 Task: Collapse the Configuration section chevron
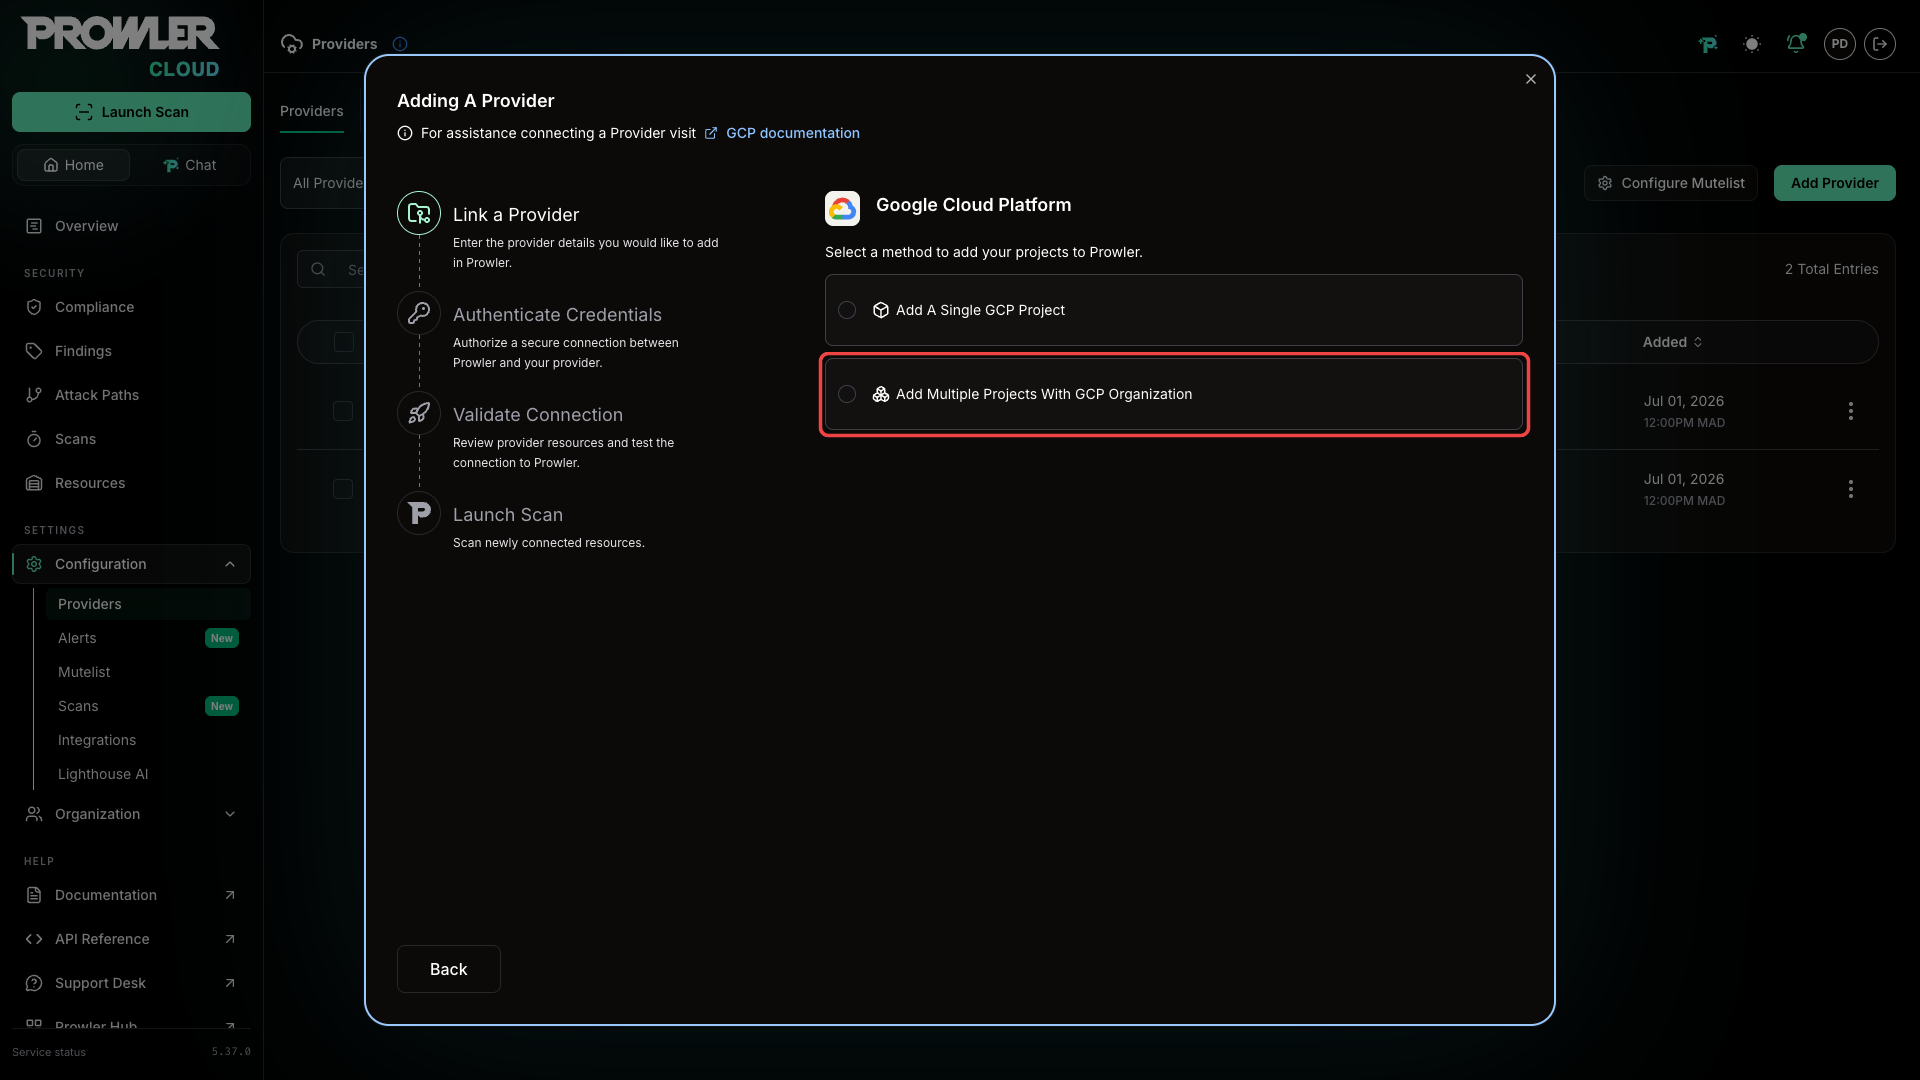pyautogui.click(x=230, y=564)
